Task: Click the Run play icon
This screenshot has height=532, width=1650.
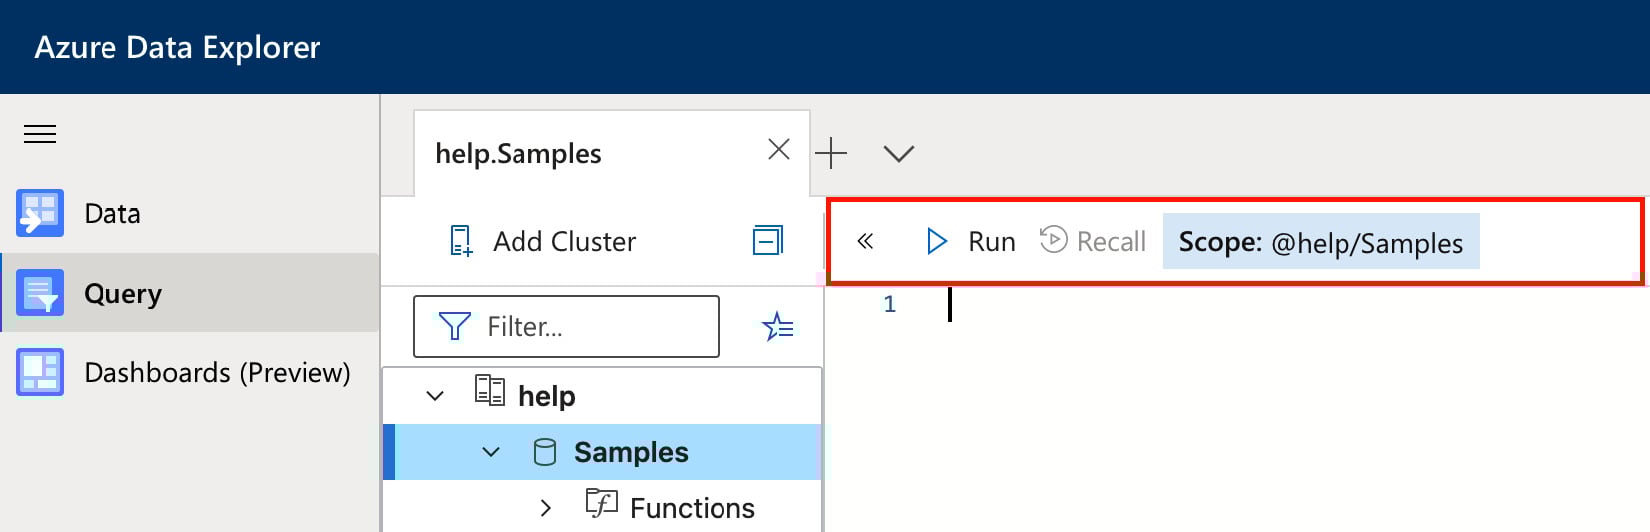Action: pyautogui.click(x=937, y=241)
